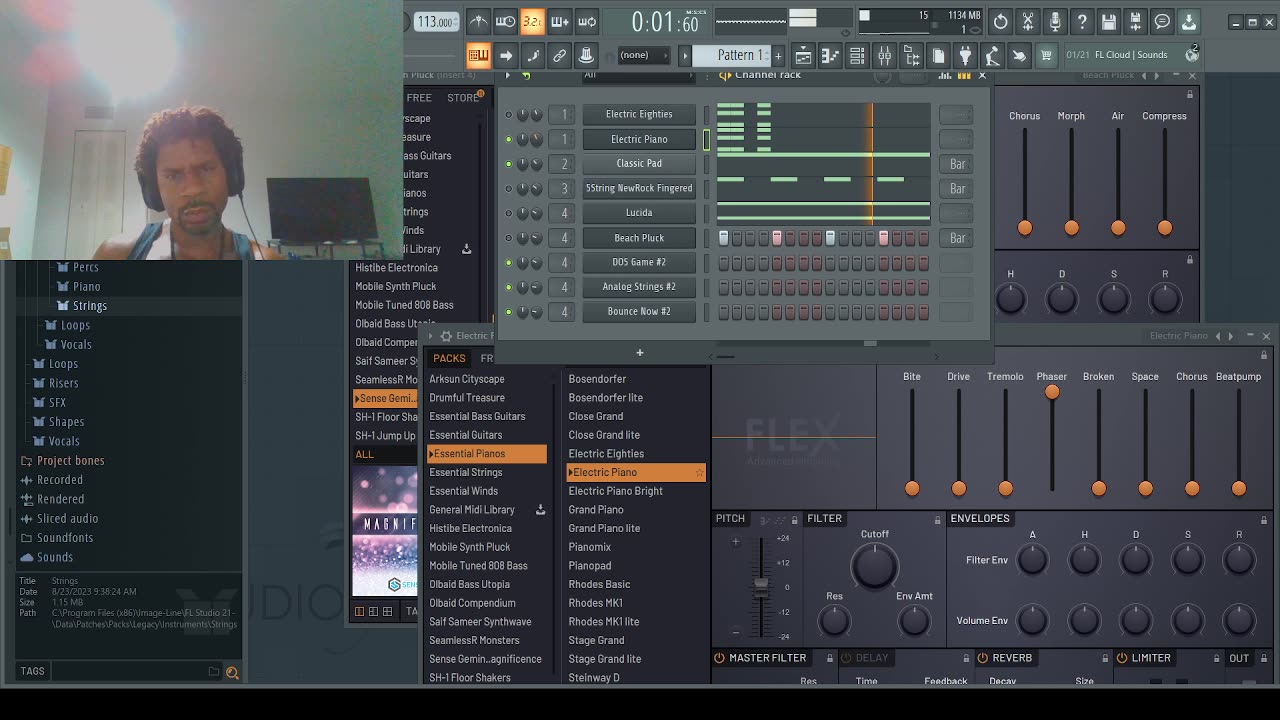This screenshot has width=1280, height=720.
Task: Click the tempo 113.000 field
Action: pos(436,22)
